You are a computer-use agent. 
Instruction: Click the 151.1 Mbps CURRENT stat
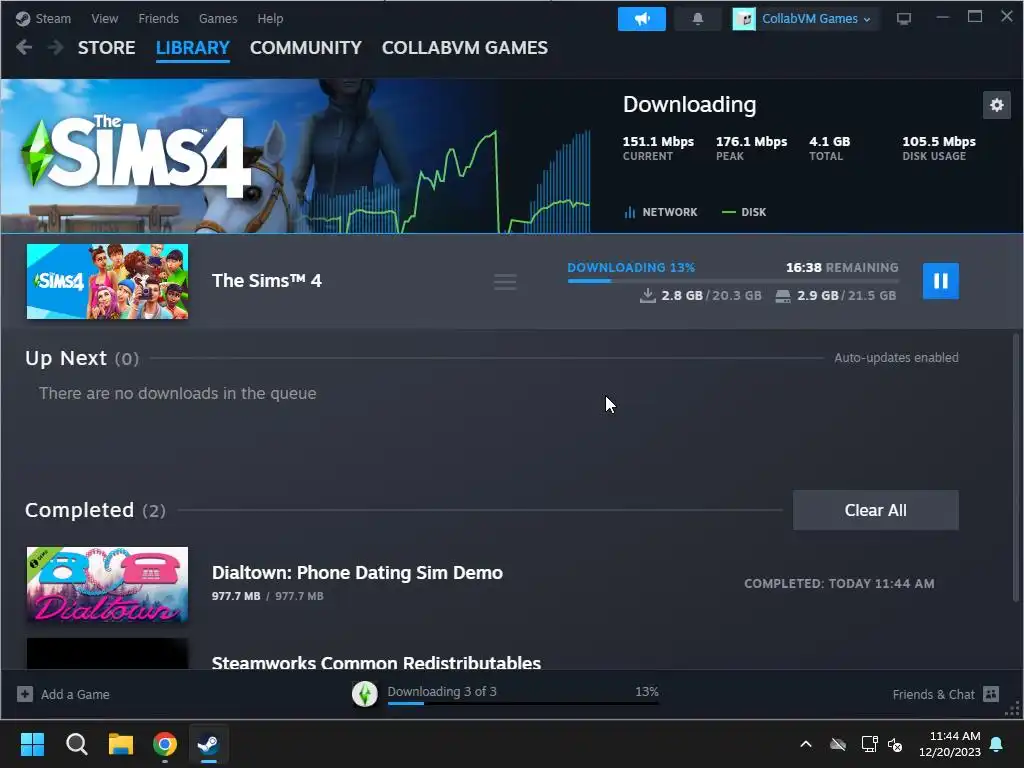(658, 148)
